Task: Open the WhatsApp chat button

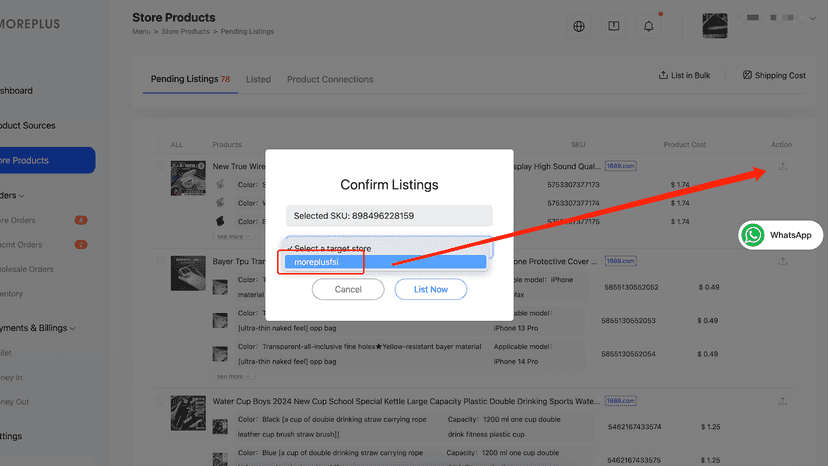Action: (780, 235)
